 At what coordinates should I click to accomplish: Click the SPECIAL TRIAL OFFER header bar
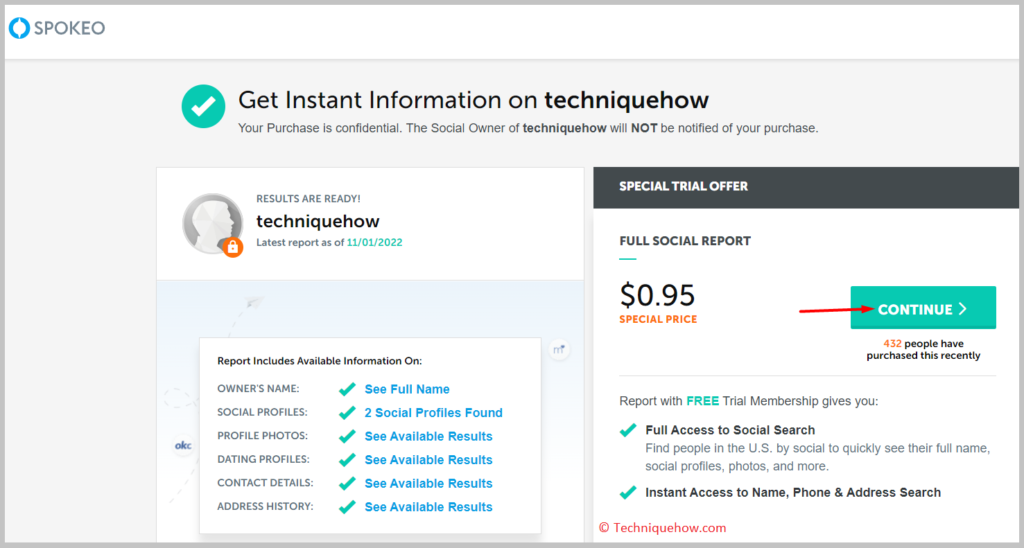(x=806, y=187)
